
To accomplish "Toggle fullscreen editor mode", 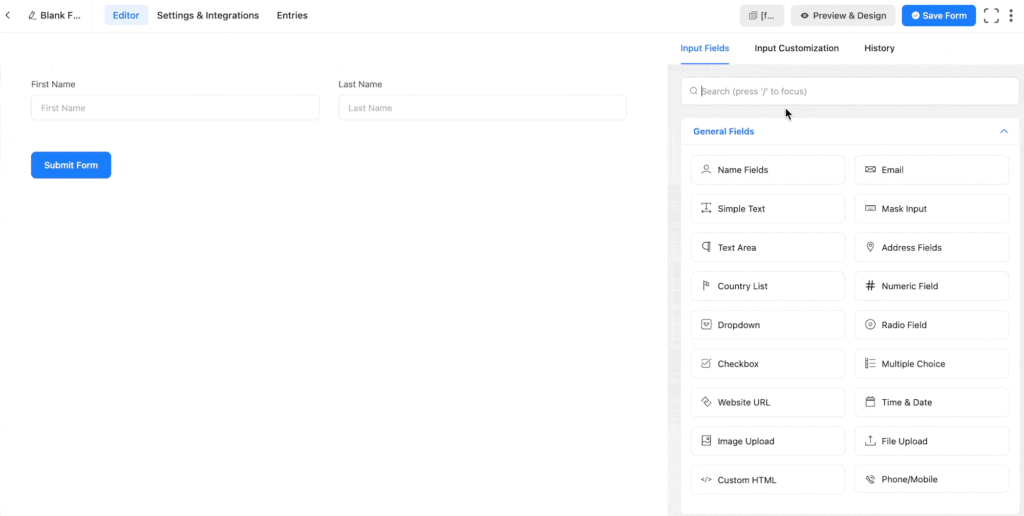I will pyautogui.click(x=991, y=16).
